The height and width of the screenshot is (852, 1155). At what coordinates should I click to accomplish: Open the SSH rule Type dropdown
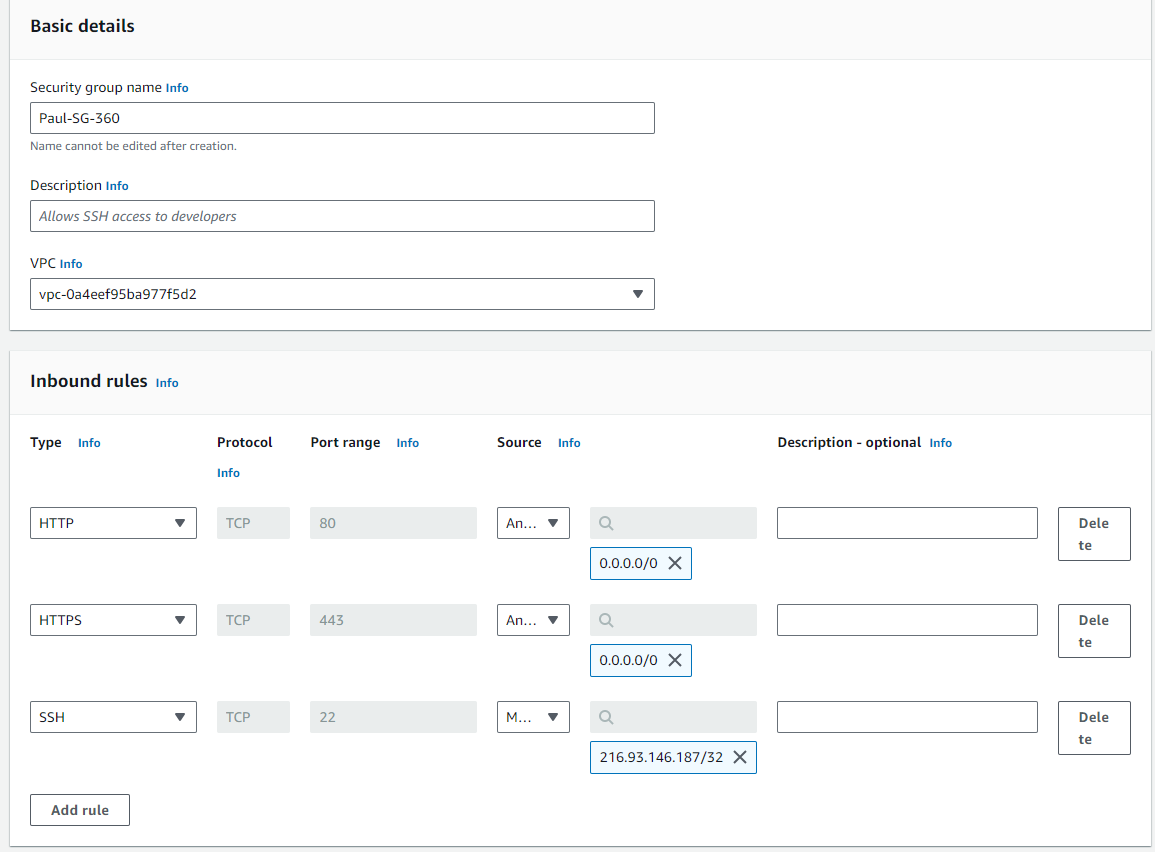tap(113, 717)
